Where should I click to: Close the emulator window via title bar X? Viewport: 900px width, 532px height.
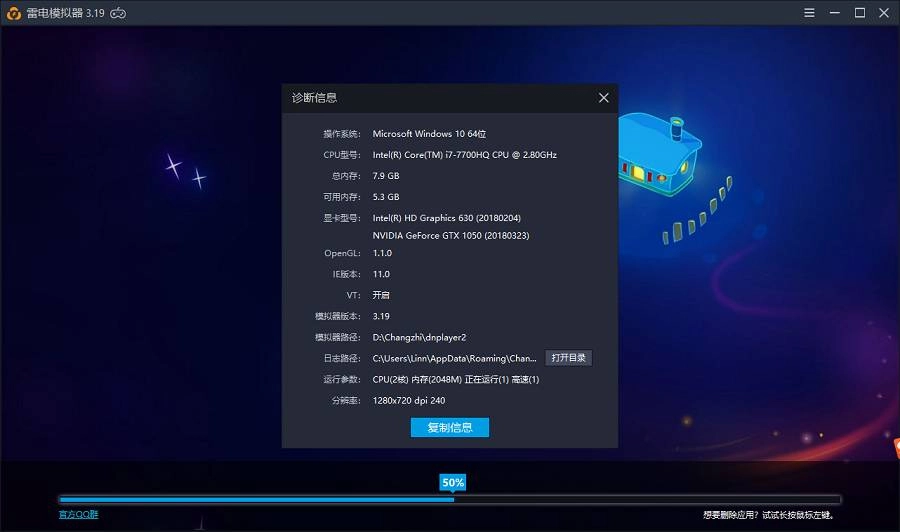(x=884, y=13)
